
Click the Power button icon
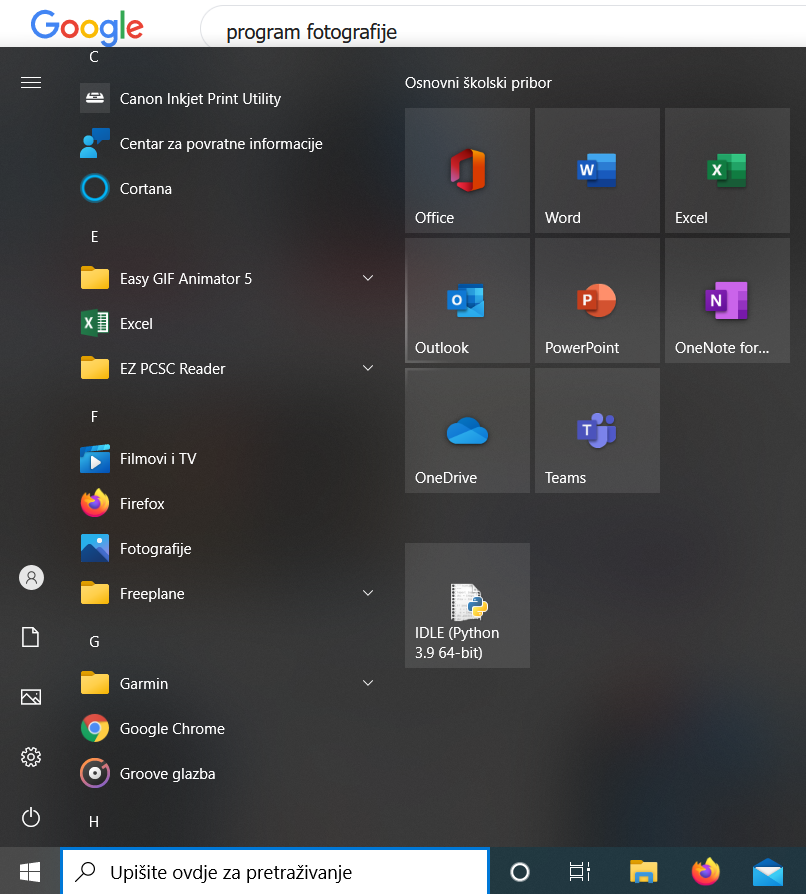(x=31, y=817)
